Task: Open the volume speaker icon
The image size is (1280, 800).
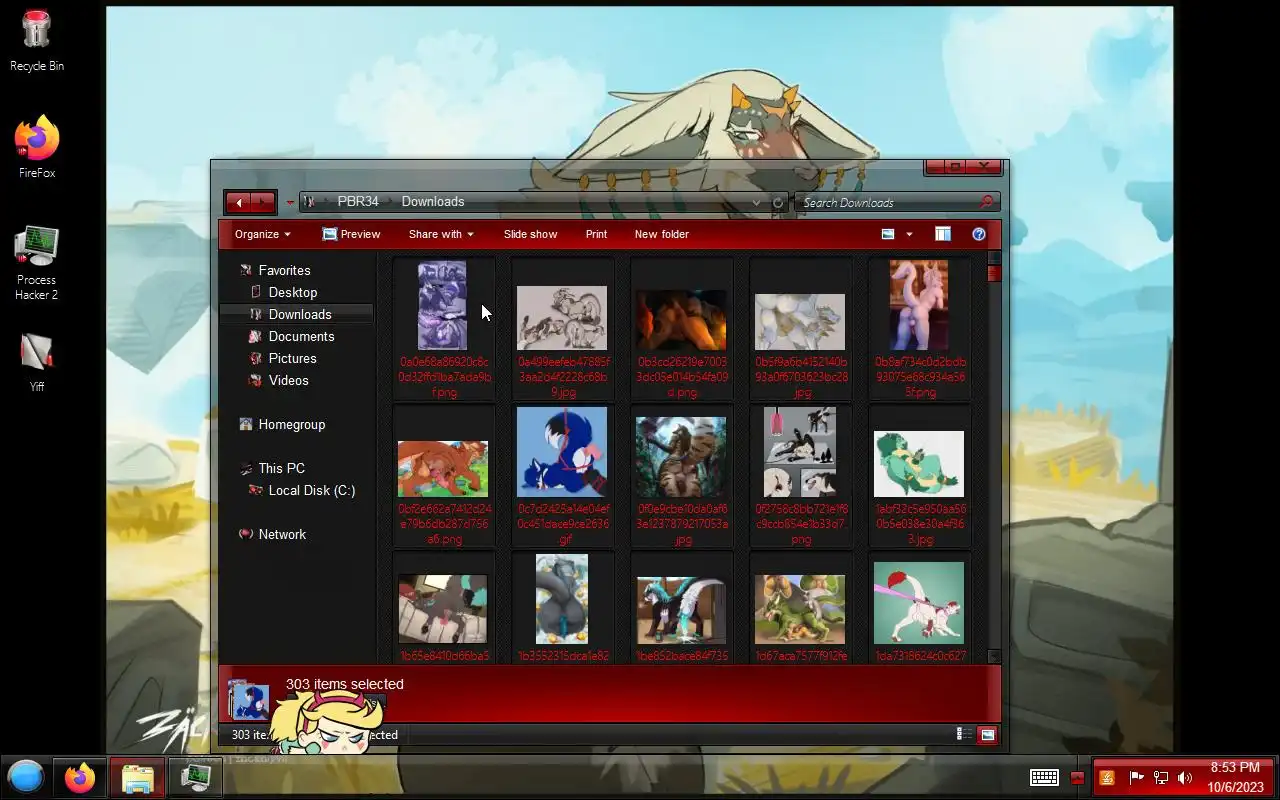Action: click(1185, 778)
